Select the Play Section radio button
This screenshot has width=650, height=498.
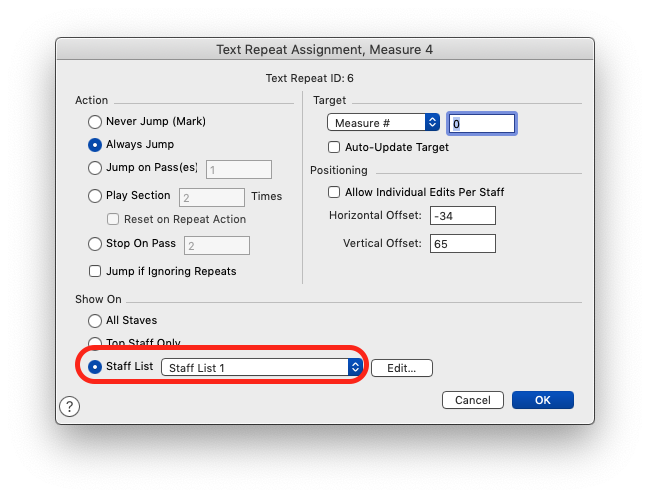pos(96,196)
